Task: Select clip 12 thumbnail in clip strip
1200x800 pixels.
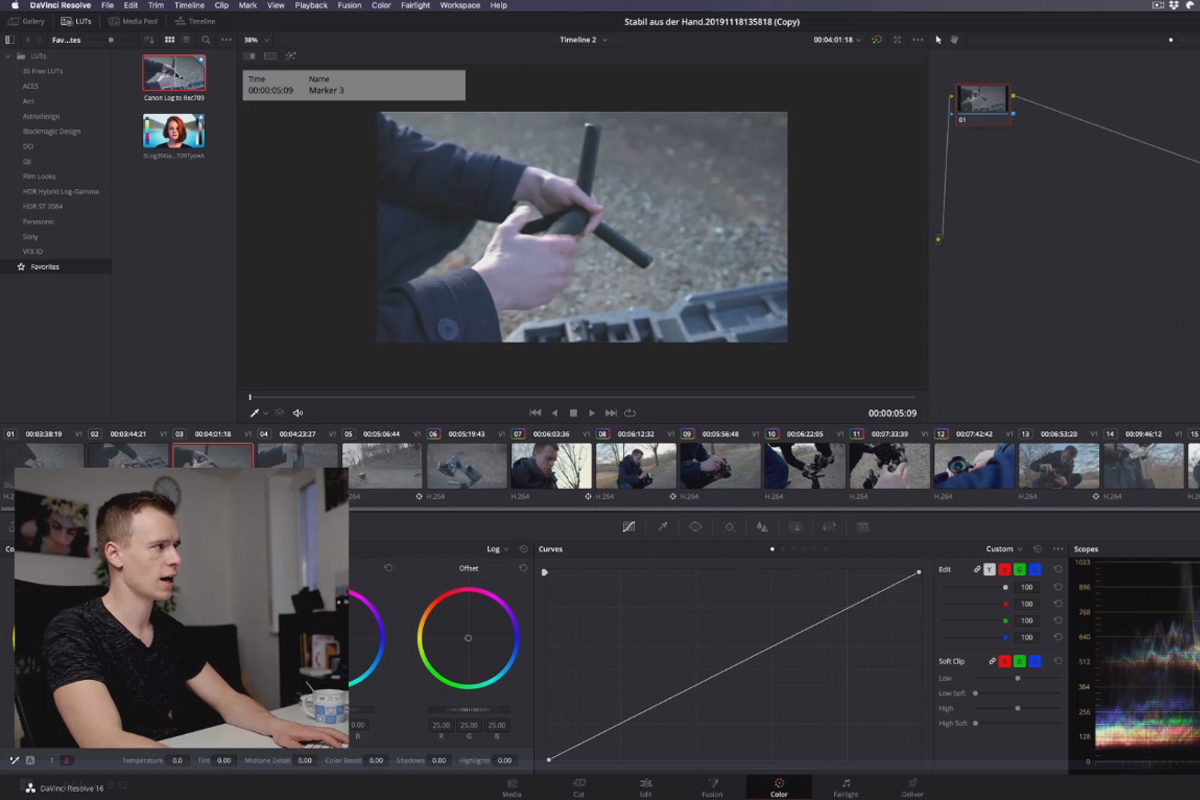Action: coord(975,466)
